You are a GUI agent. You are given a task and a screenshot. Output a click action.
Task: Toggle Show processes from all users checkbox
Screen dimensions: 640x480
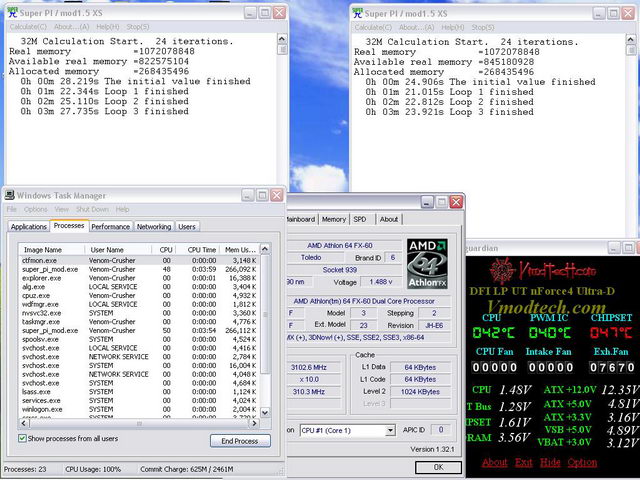point(22,438)
